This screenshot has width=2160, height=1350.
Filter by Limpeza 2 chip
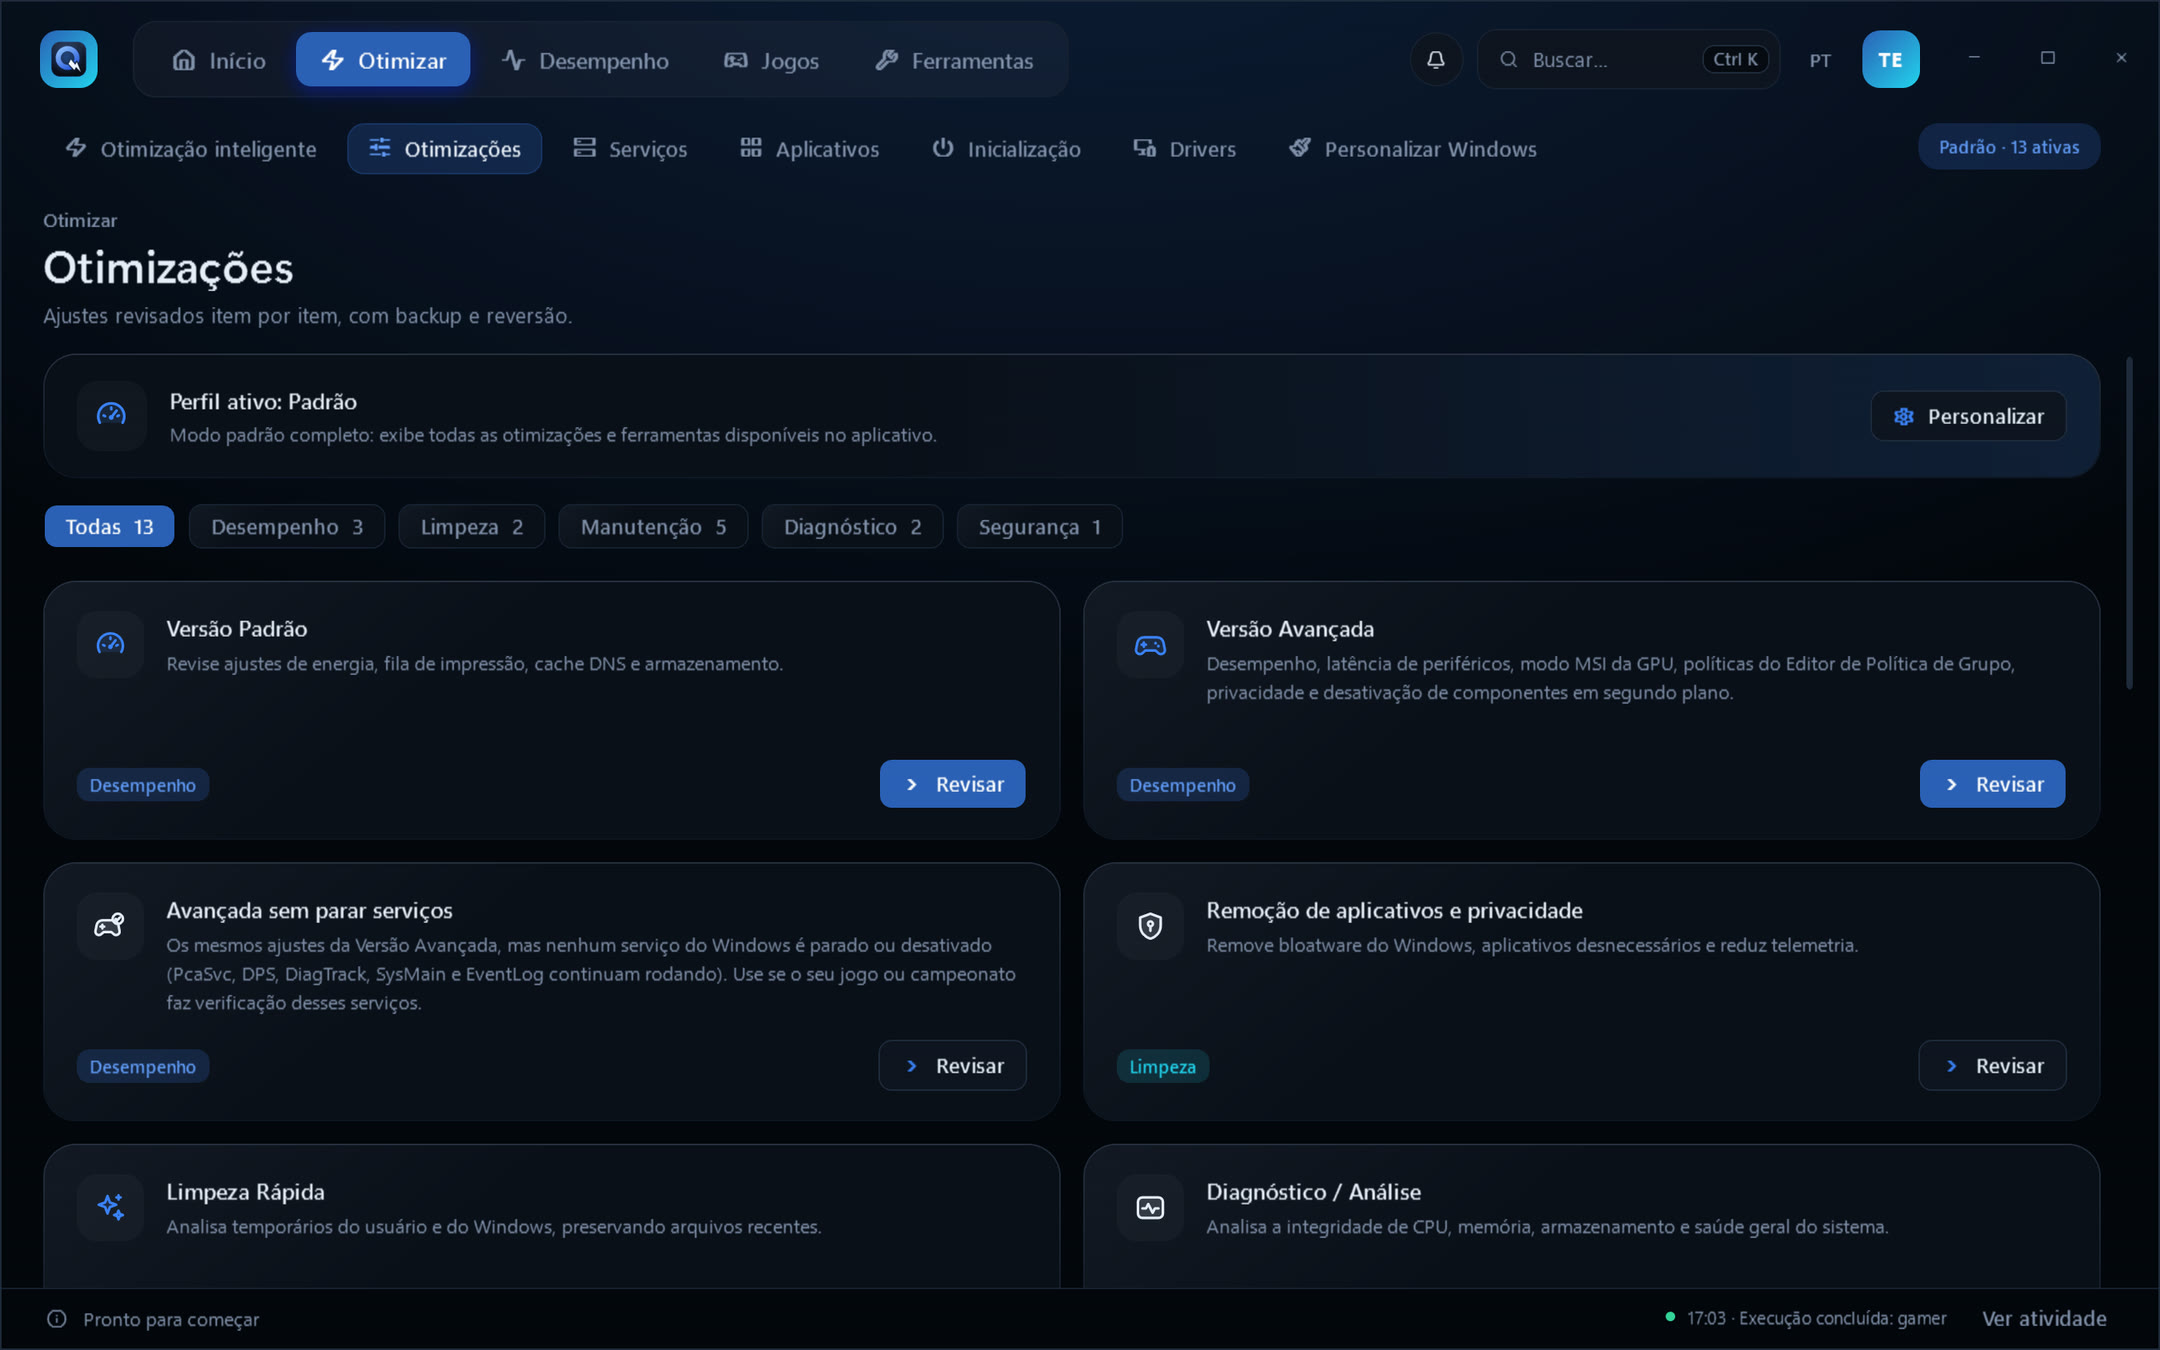[x=472, y=526]
